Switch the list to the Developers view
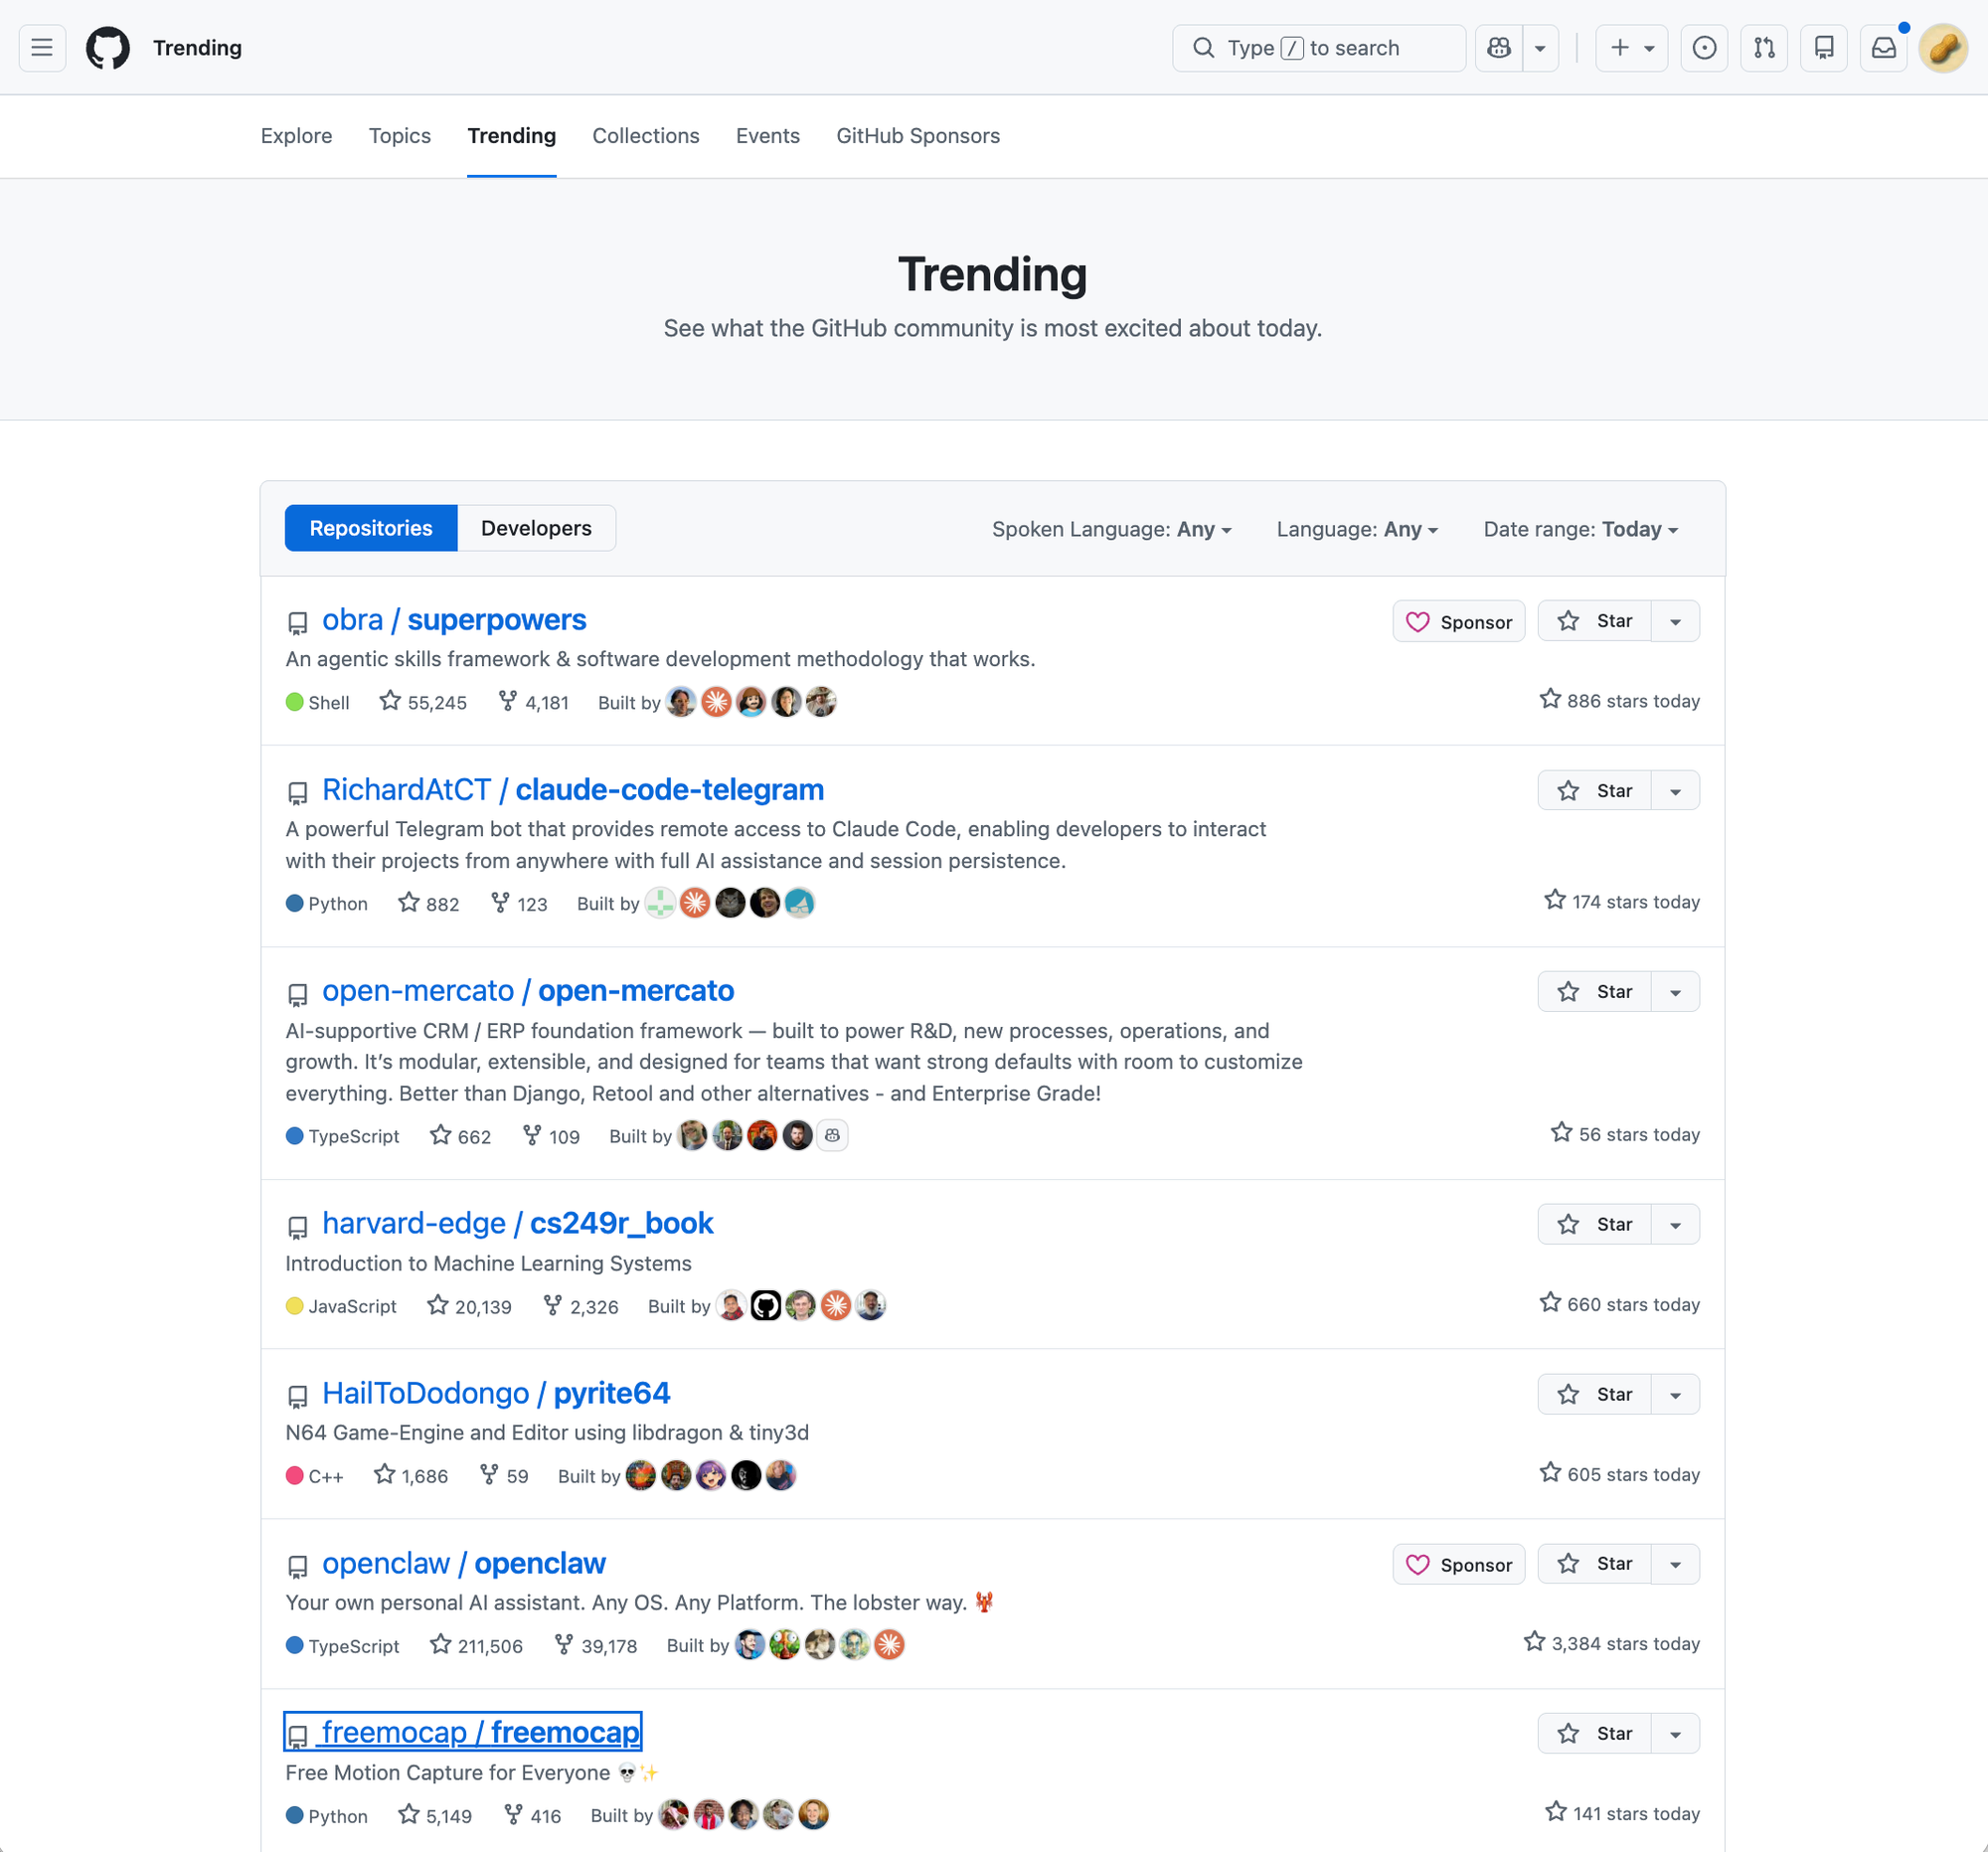Viewport: 1988px width, 1852px height. click(536, 528)
